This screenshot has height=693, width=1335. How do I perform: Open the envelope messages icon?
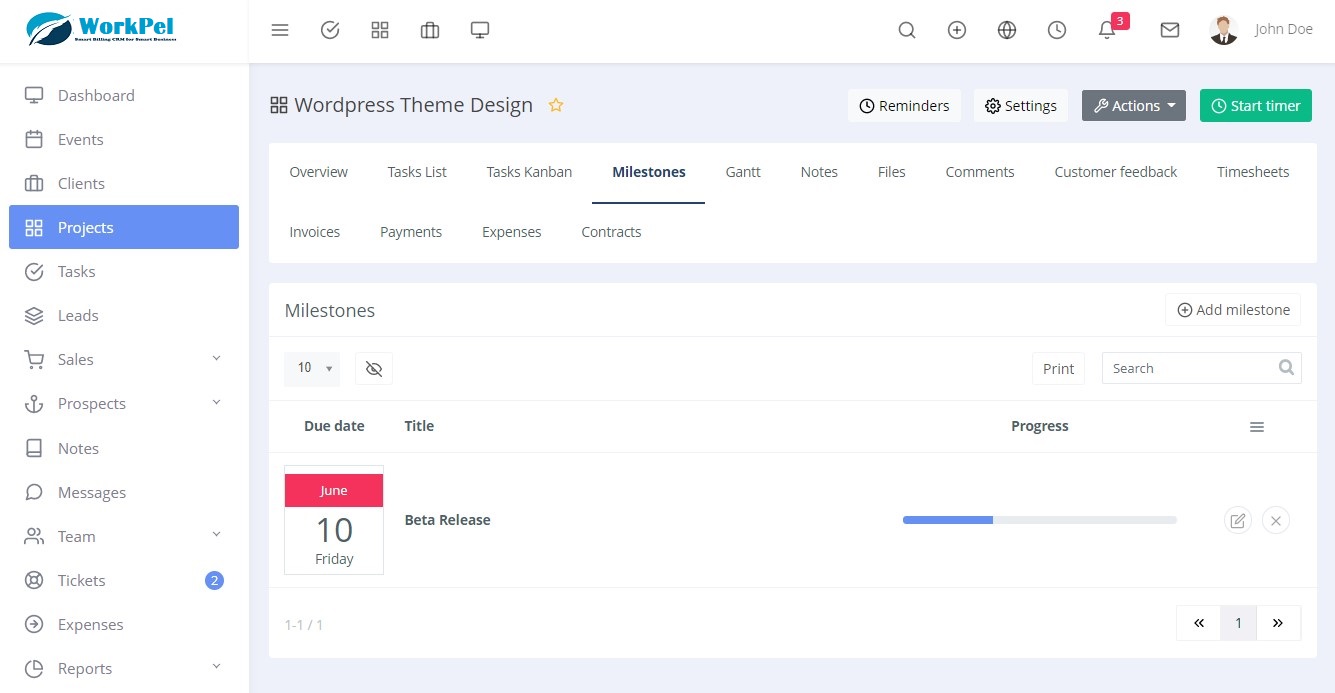pos(1170,30)
